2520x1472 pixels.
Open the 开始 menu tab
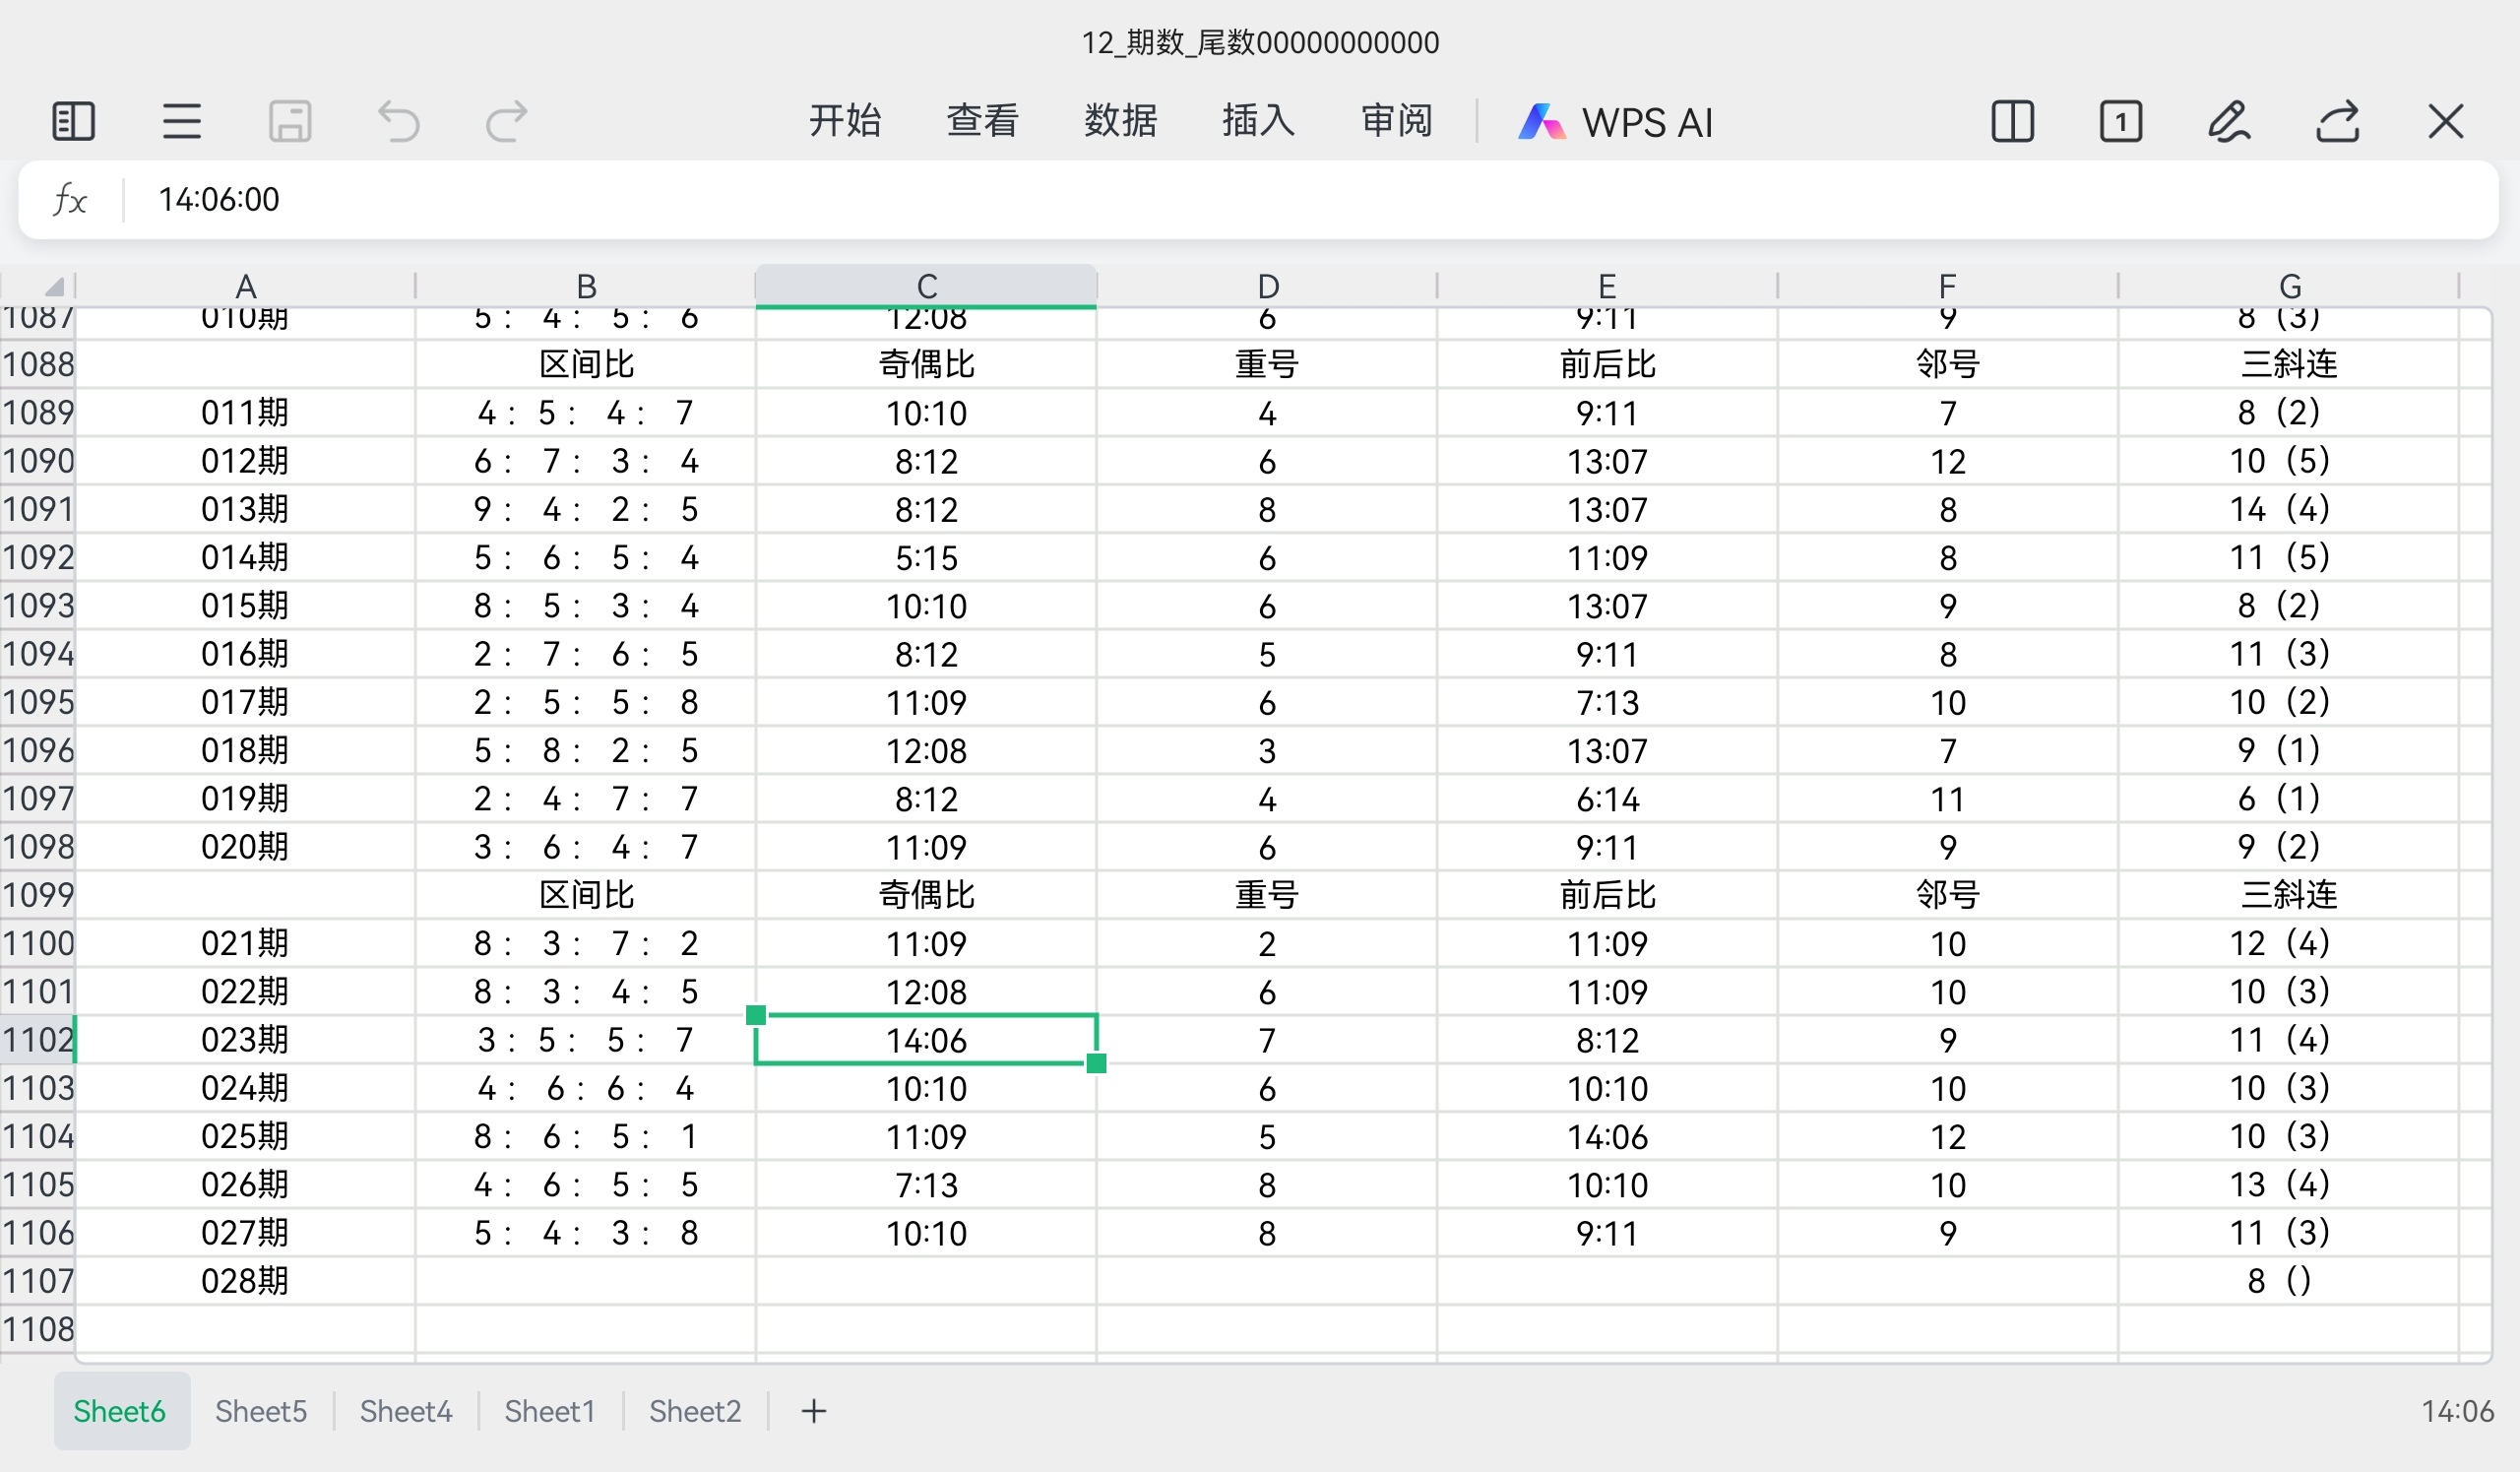click(844, 121)
